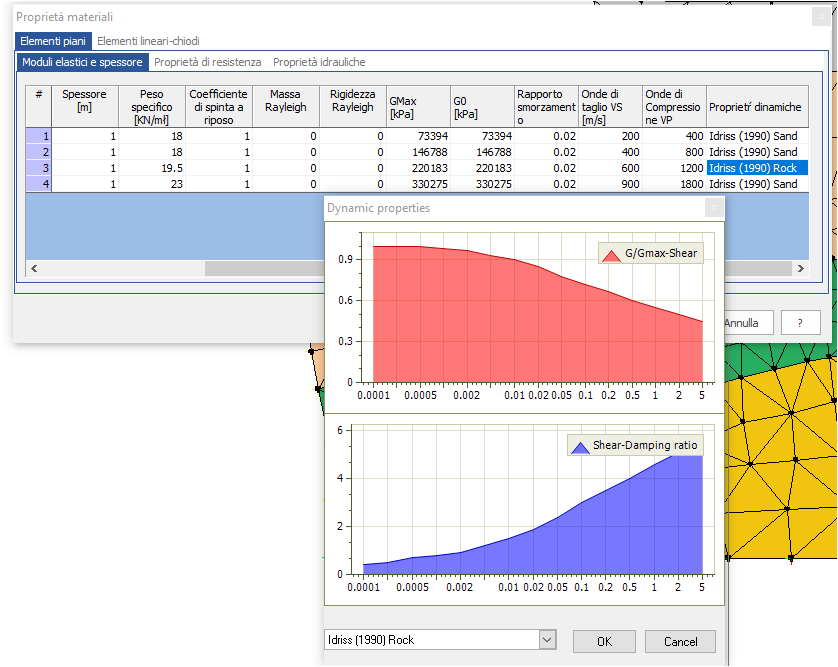This screenshot has width=838, height=667.
Task: Click the question mark help button
Action: 800,323
